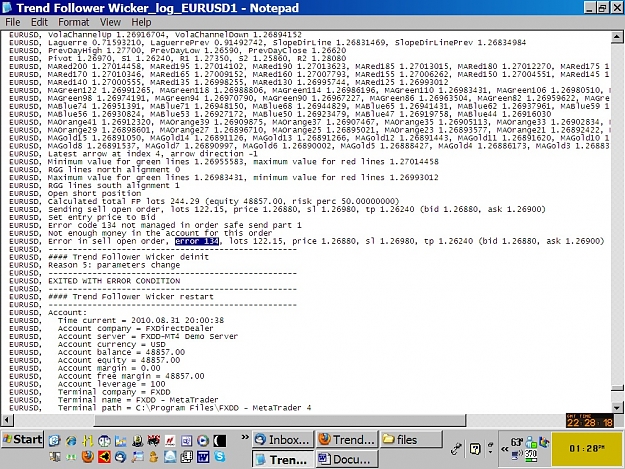The height and width of the screenshot is (469, 625).
Task: Launch Internet Explorer from quick launch
Action: point(71,441)
